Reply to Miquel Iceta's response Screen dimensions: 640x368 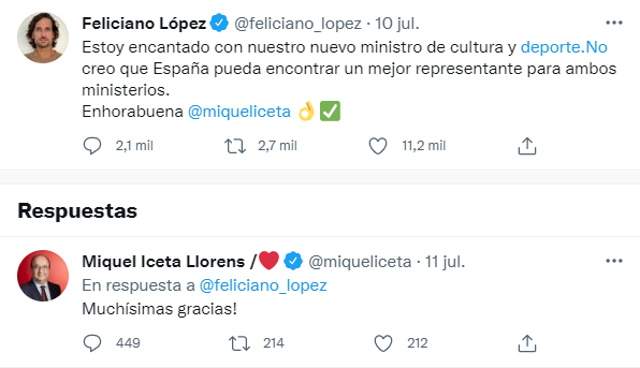tap(92, 343)
